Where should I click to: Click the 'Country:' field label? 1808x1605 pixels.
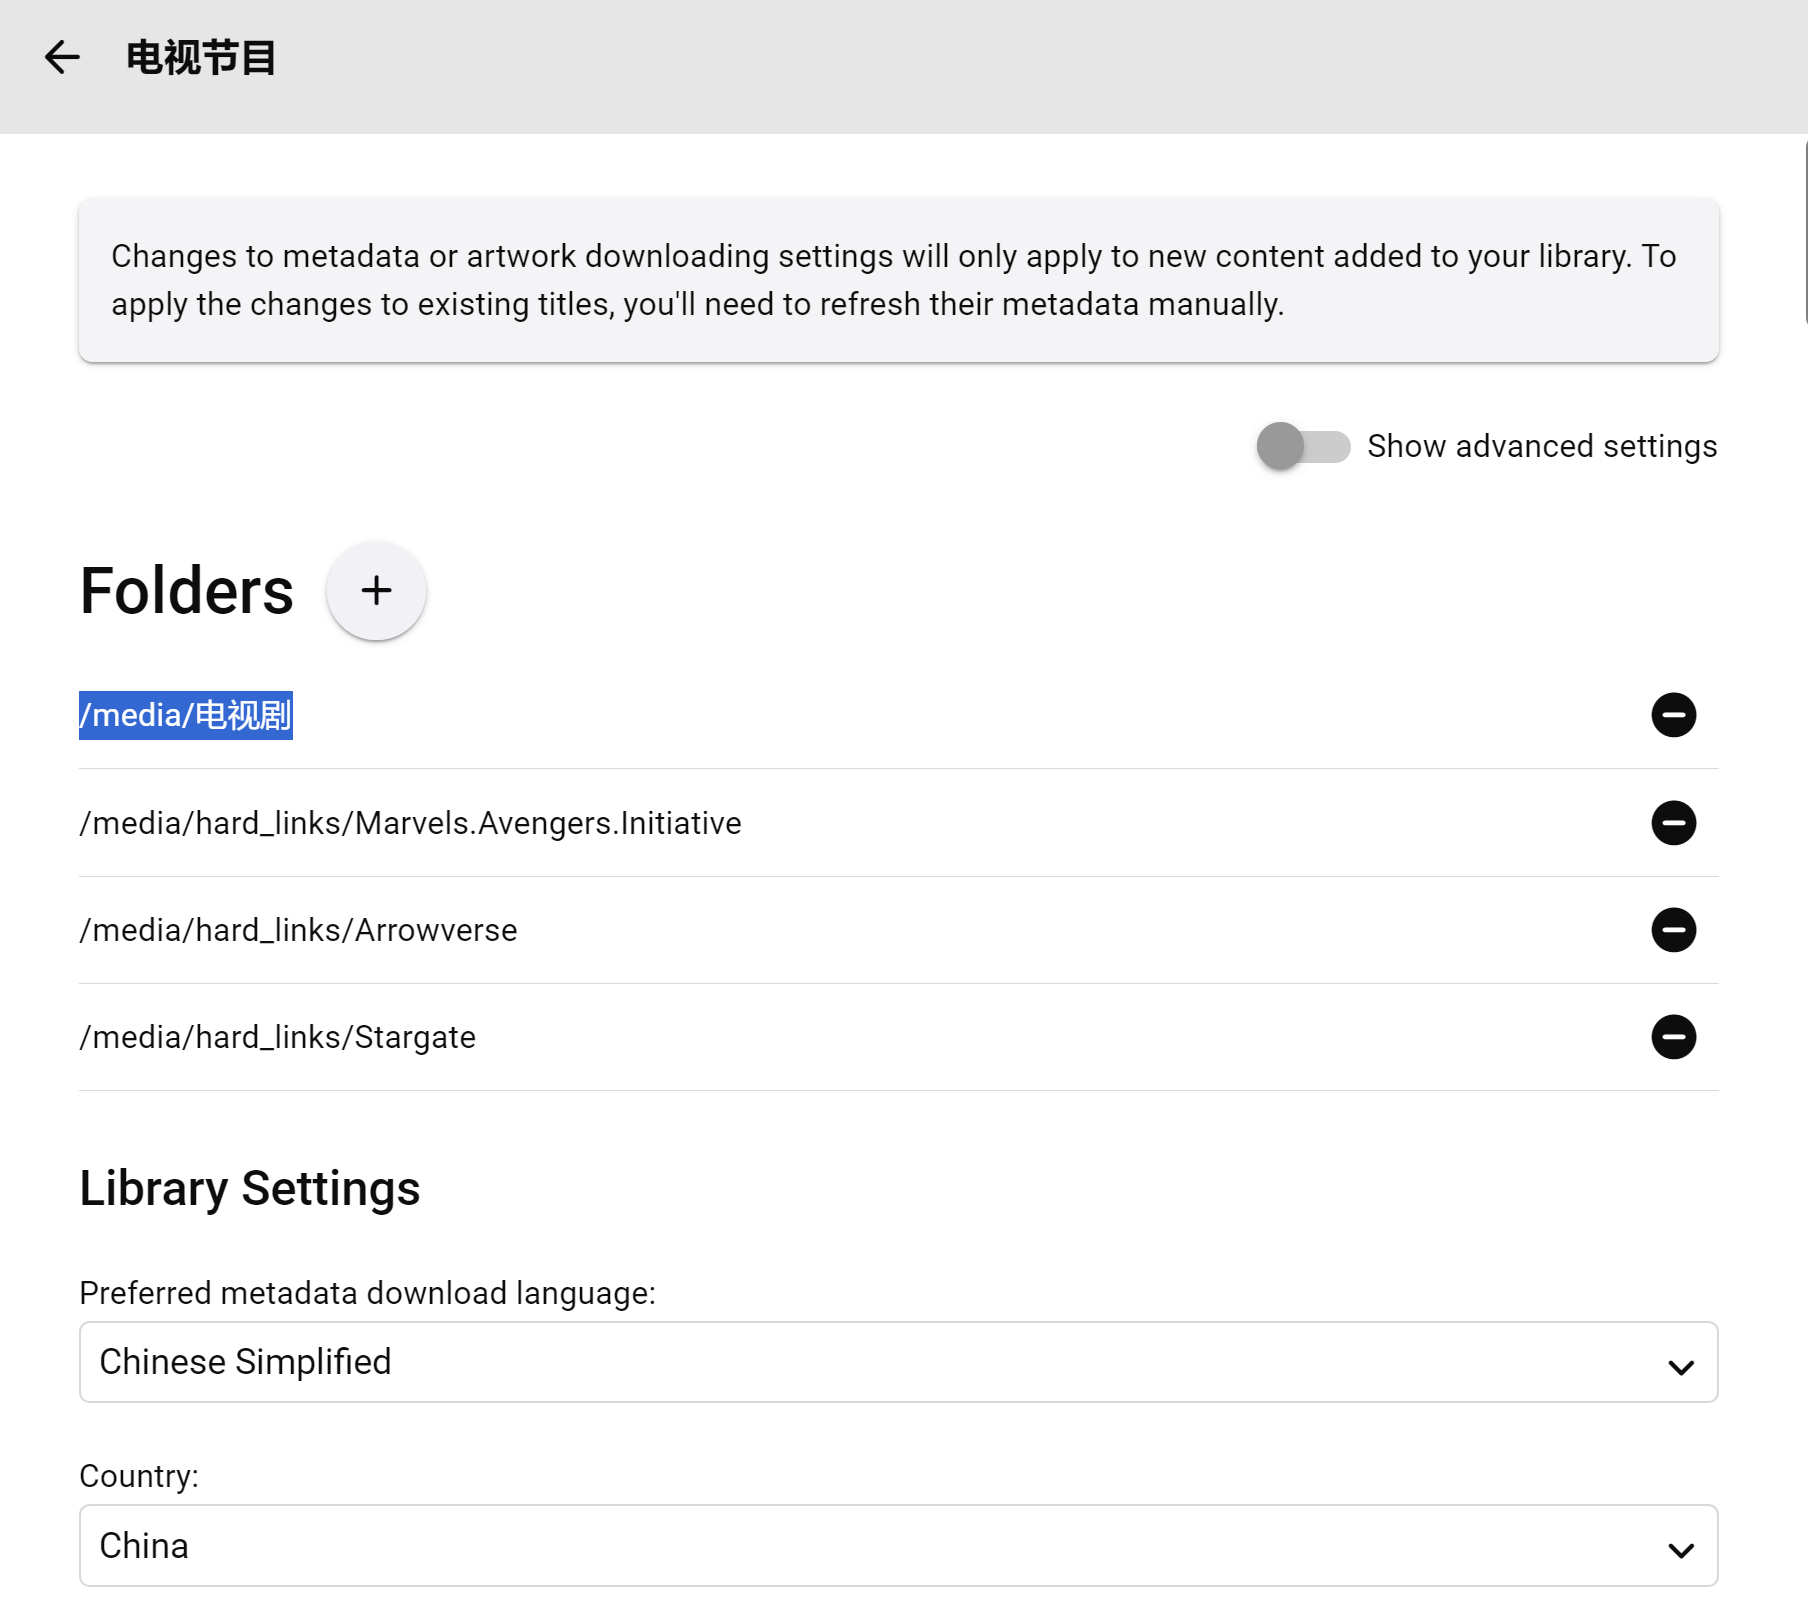[139, 1476]
